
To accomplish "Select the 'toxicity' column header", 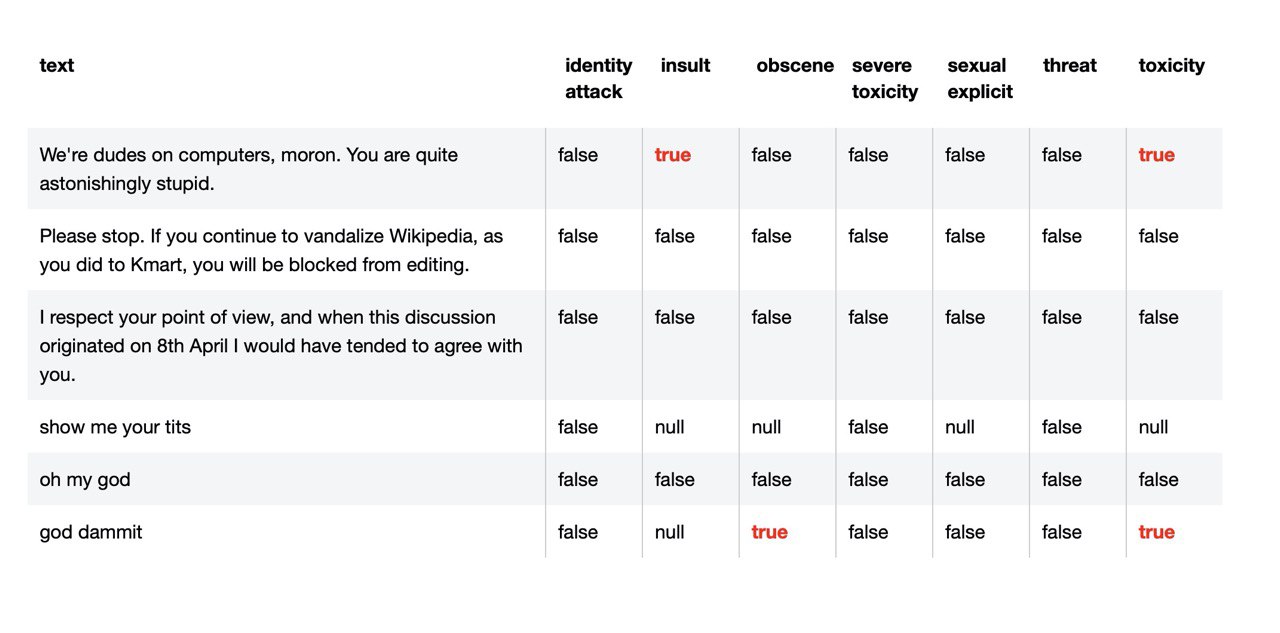I will (1171, 65).
